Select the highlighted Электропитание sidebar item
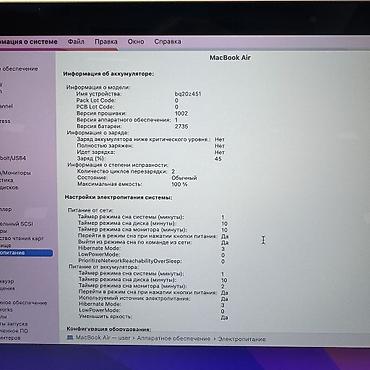Screen dimensions: 370x370 (x=26, y=253)
